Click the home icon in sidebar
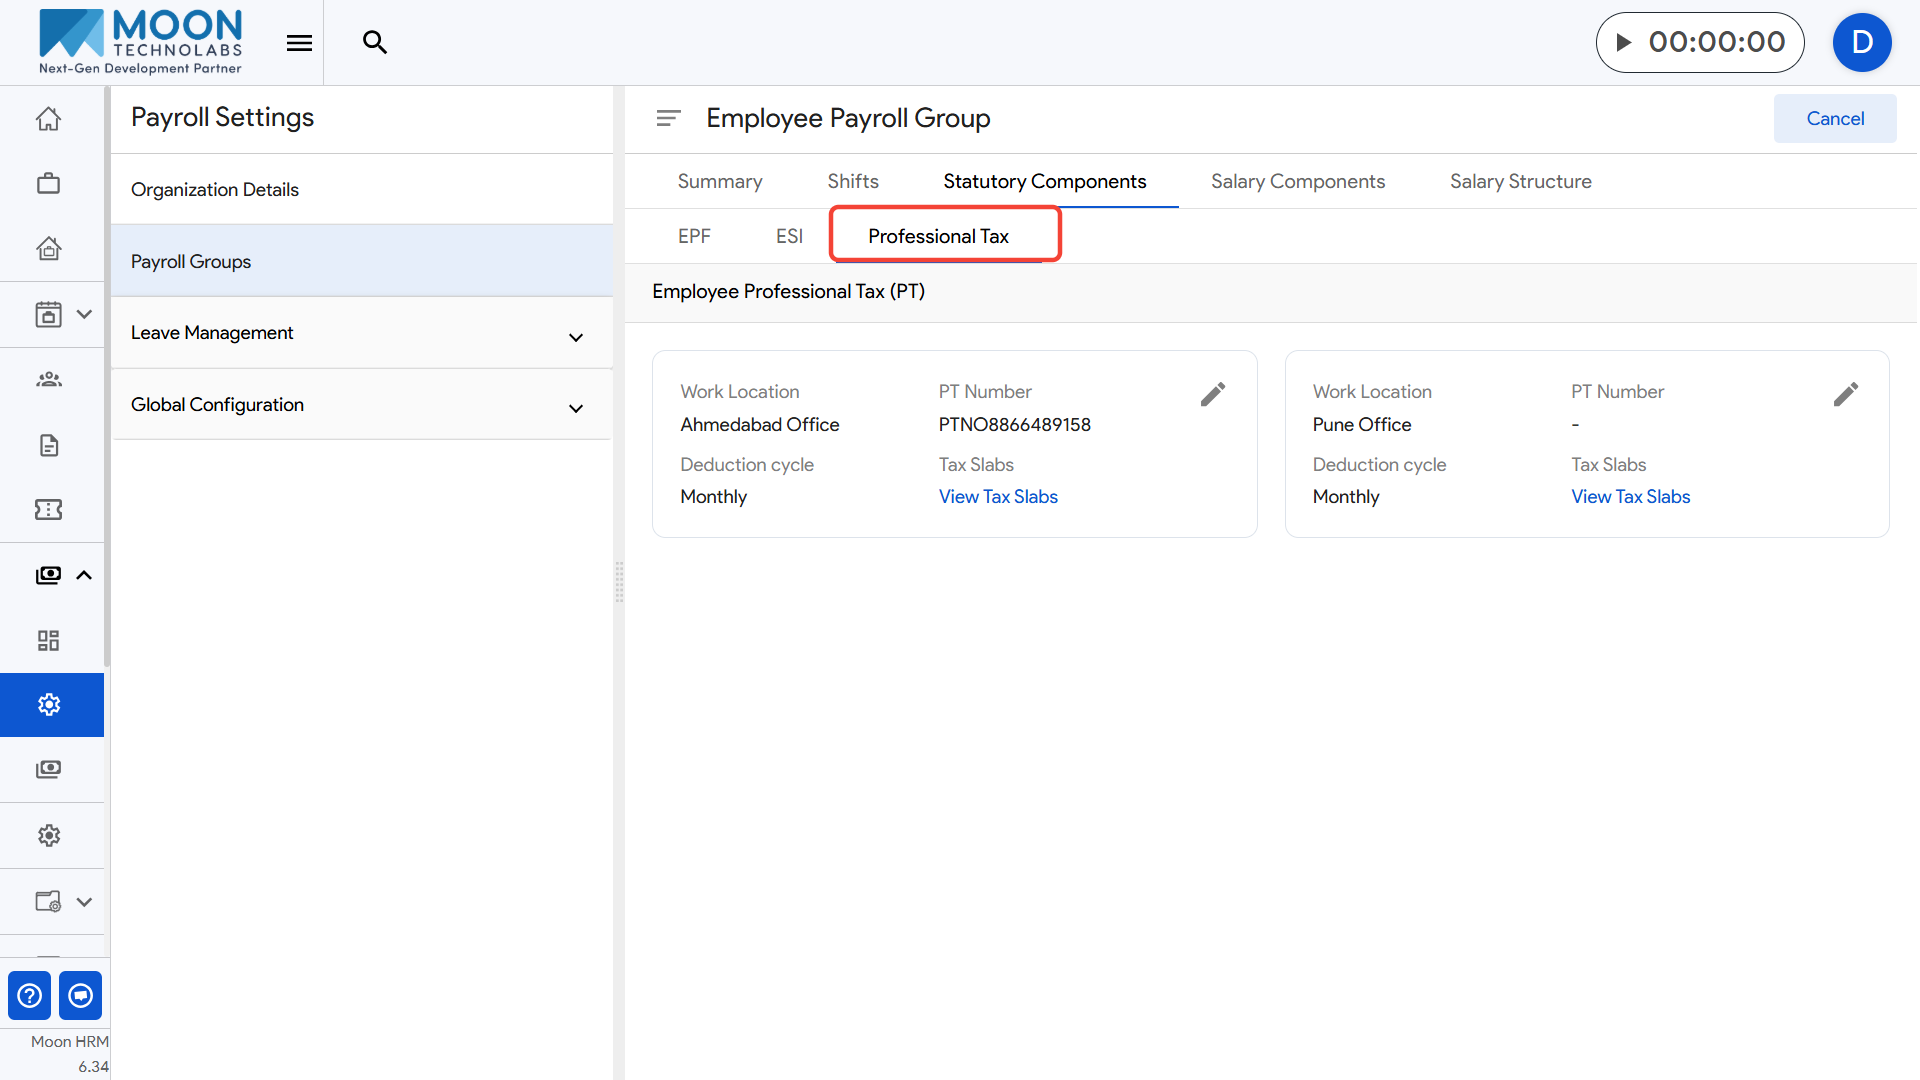Screen dimensions: 1920x1080 (x=48, y=119)
